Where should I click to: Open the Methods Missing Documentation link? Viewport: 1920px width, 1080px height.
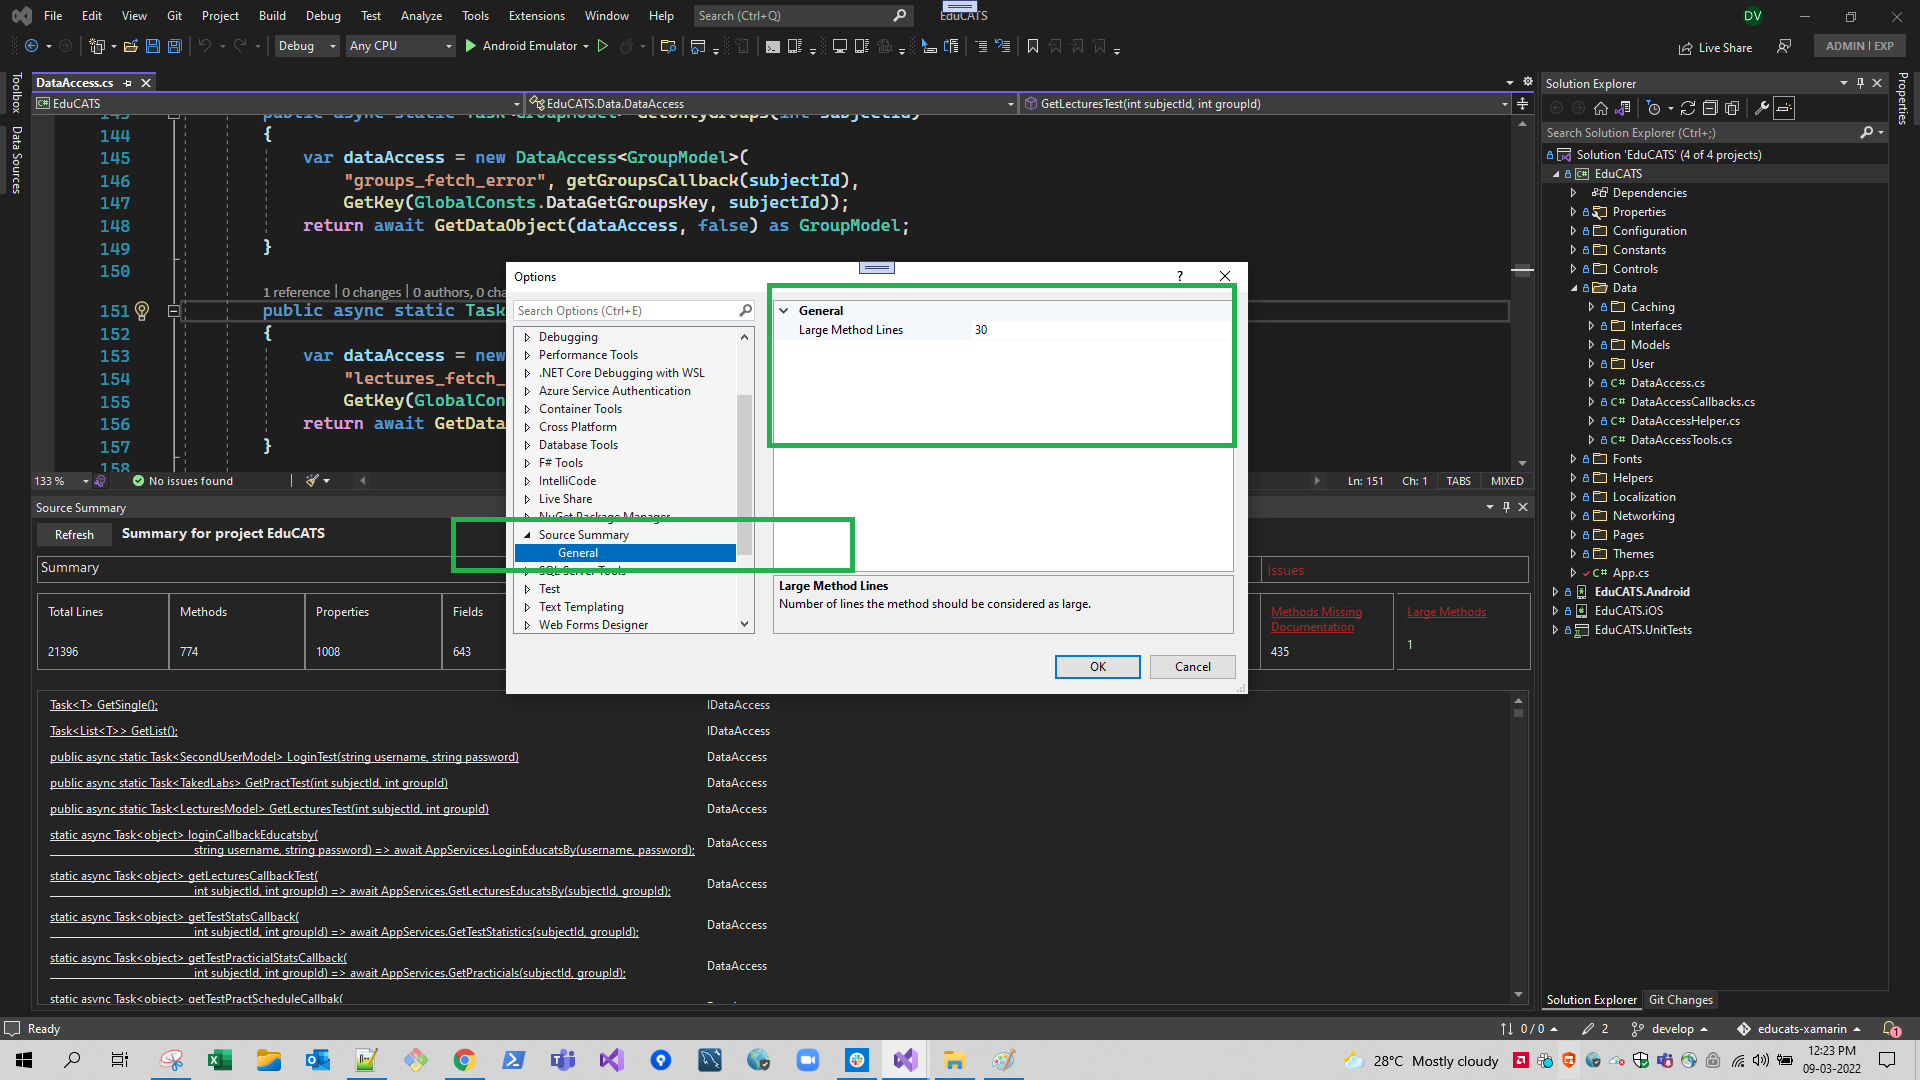1316,620
